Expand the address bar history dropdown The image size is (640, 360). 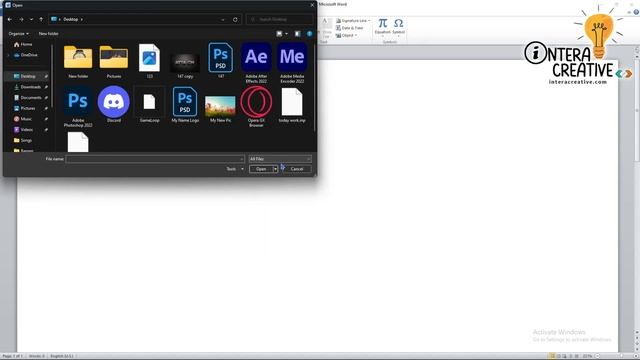(223, 19)
